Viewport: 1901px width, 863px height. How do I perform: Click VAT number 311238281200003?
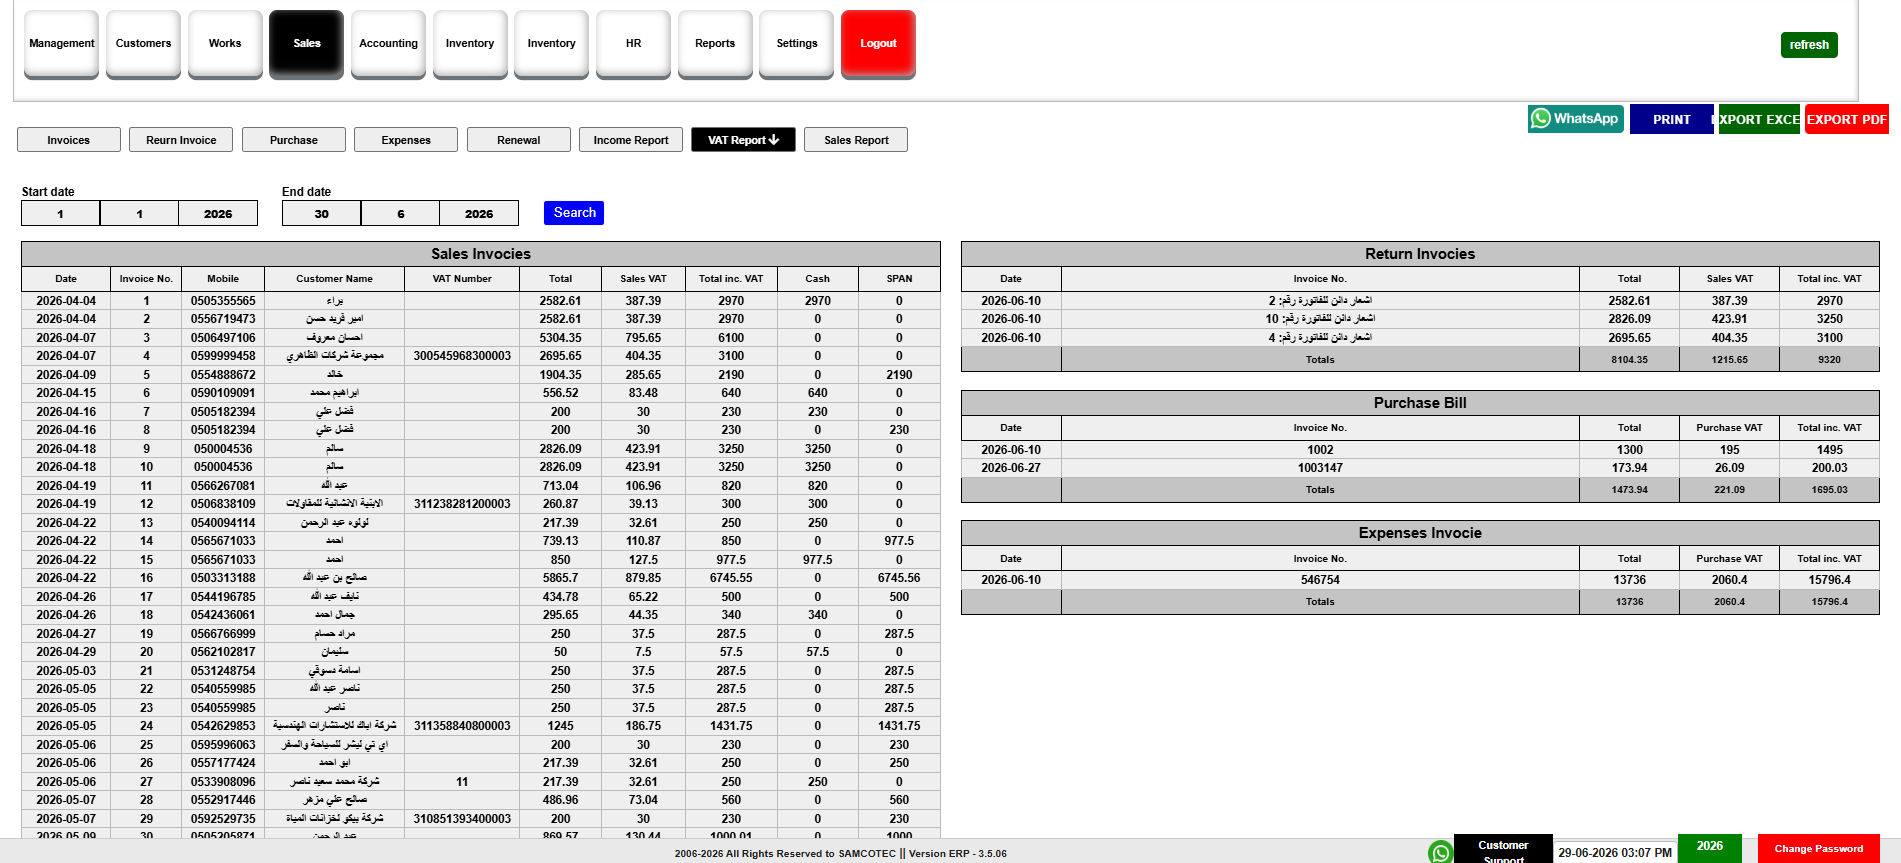coord(462,504)
